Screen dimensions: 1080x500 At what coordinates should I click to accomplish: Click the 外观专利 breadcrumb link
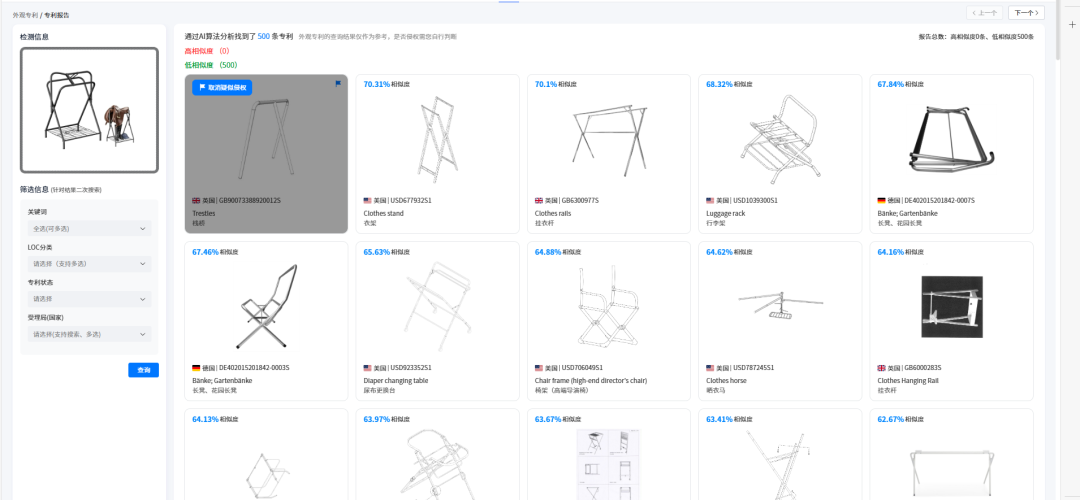(25, 14)
